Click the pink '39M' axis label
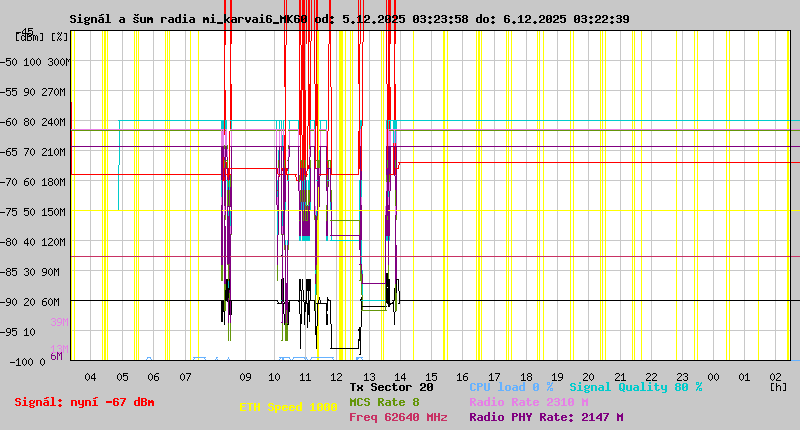The height and width of the screenshot is (430, 800). [59, 322]
